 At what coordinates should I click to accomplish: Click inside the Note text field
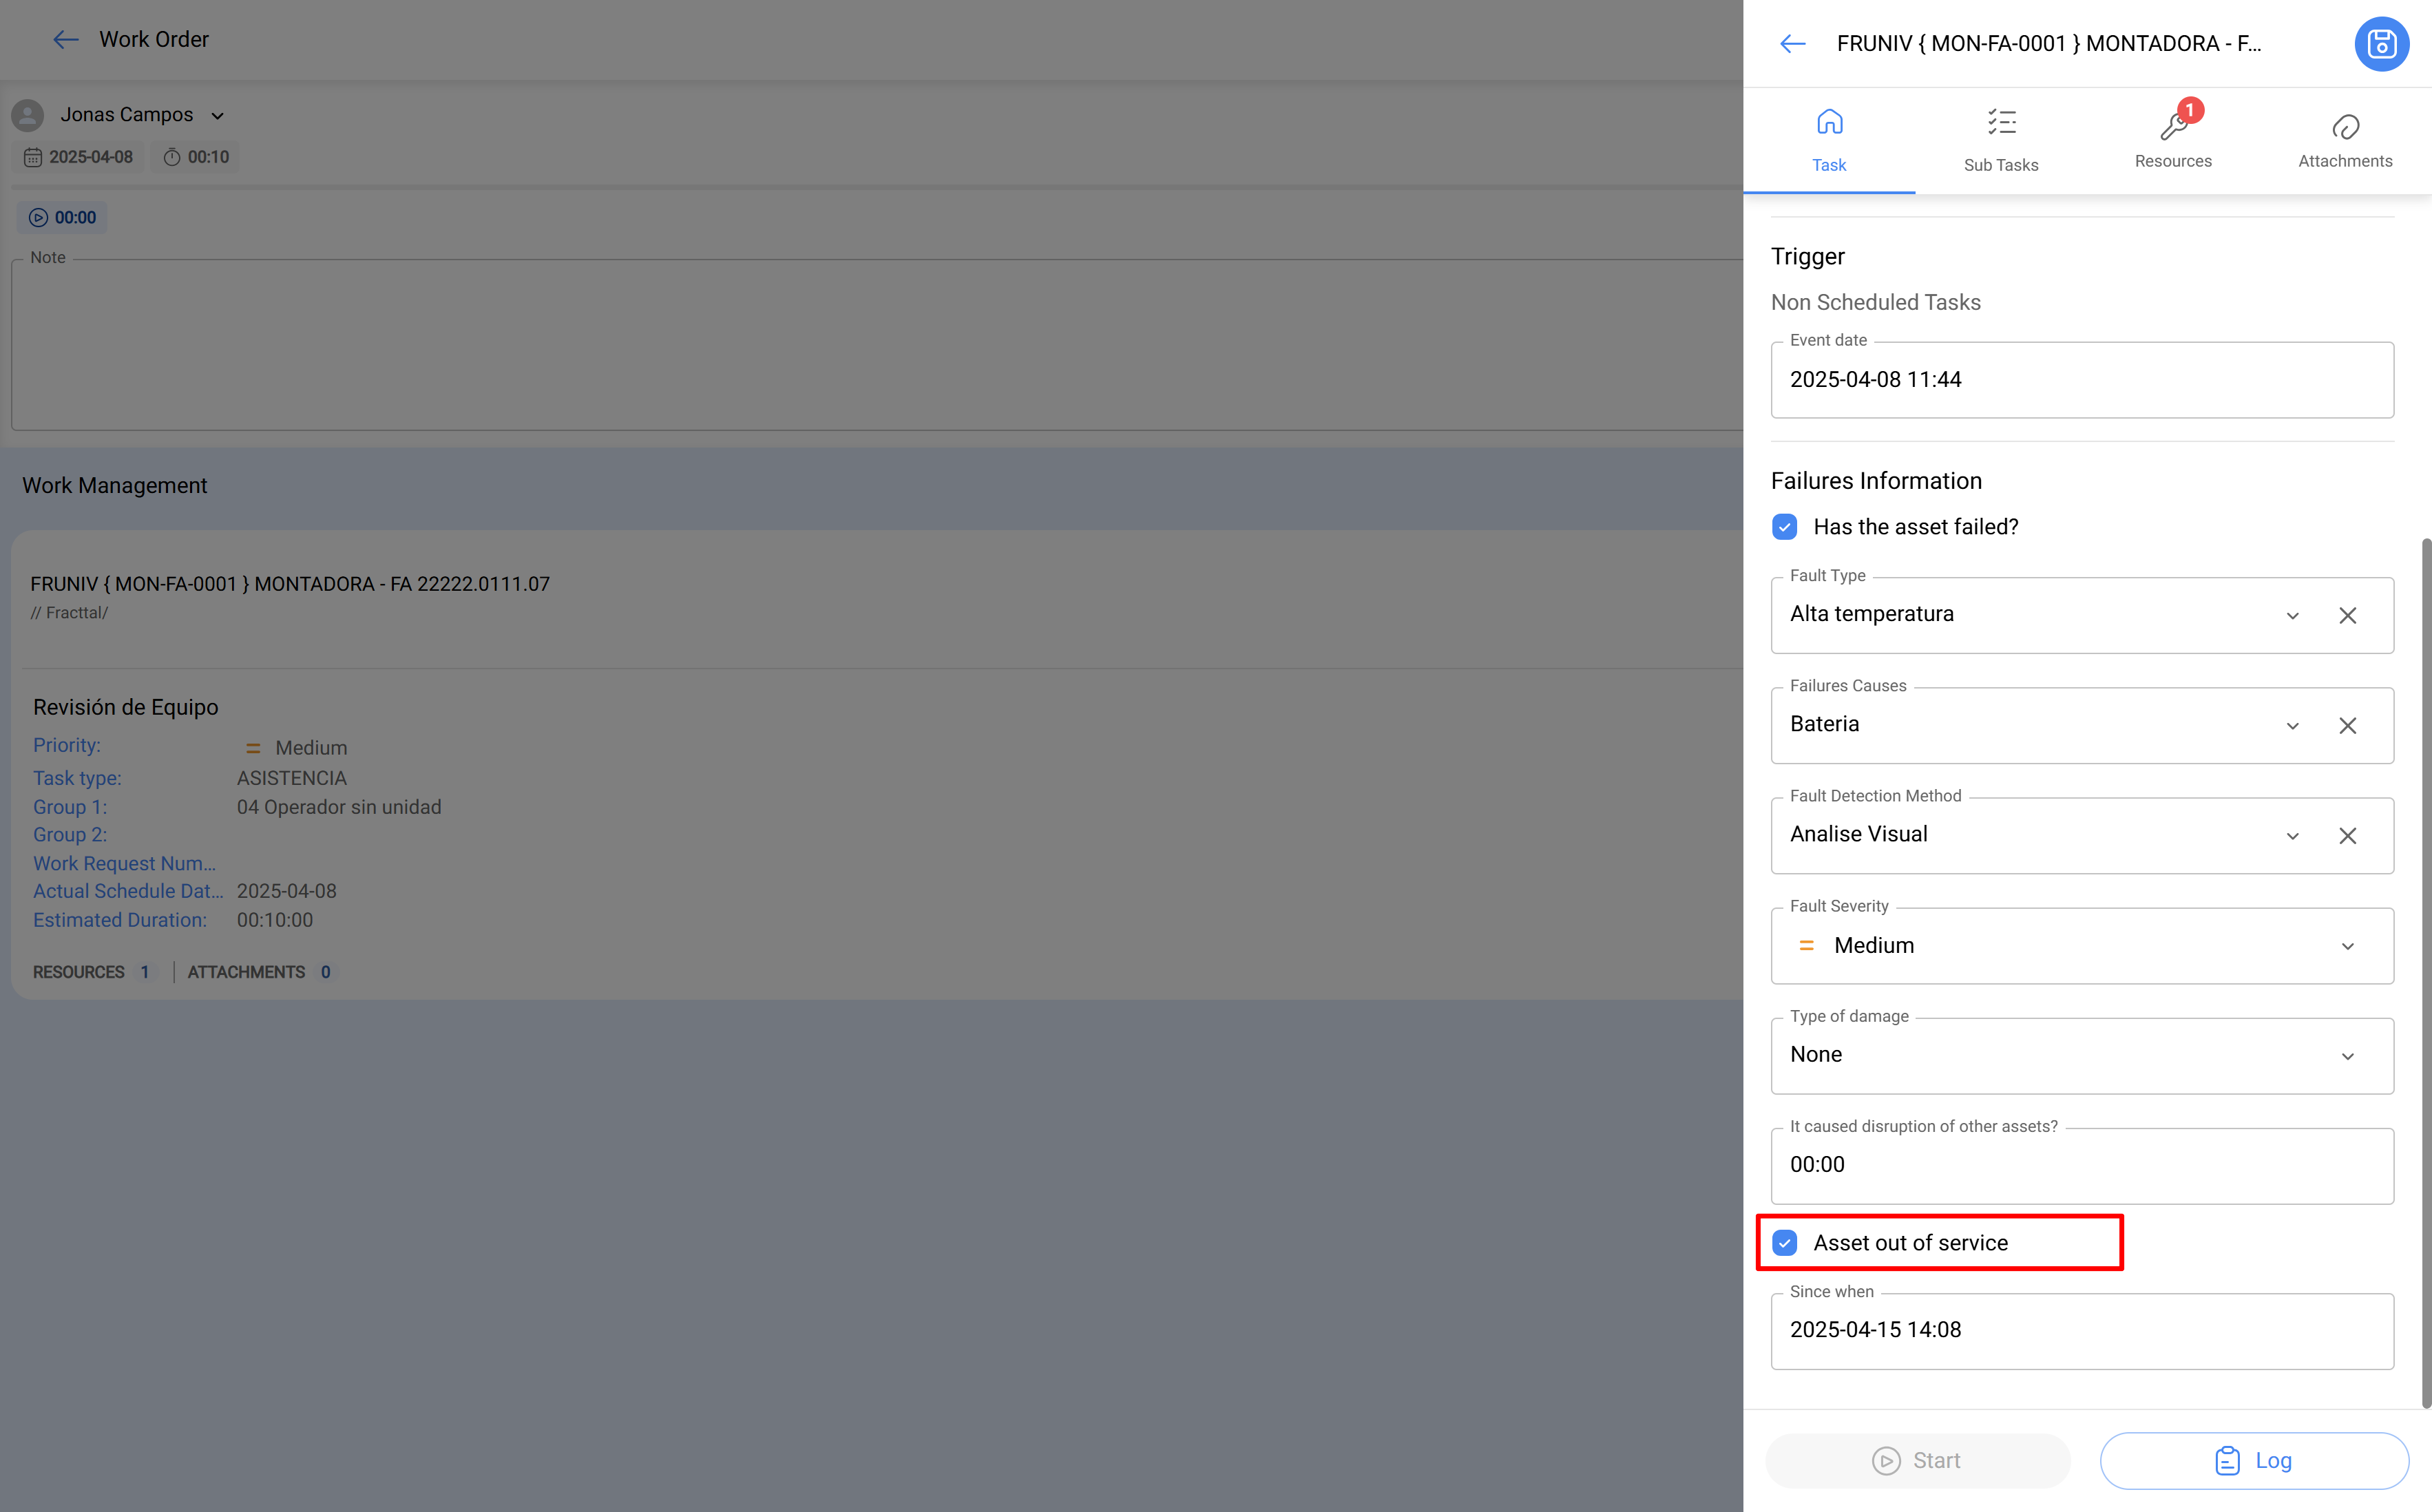tap(800, 345)
